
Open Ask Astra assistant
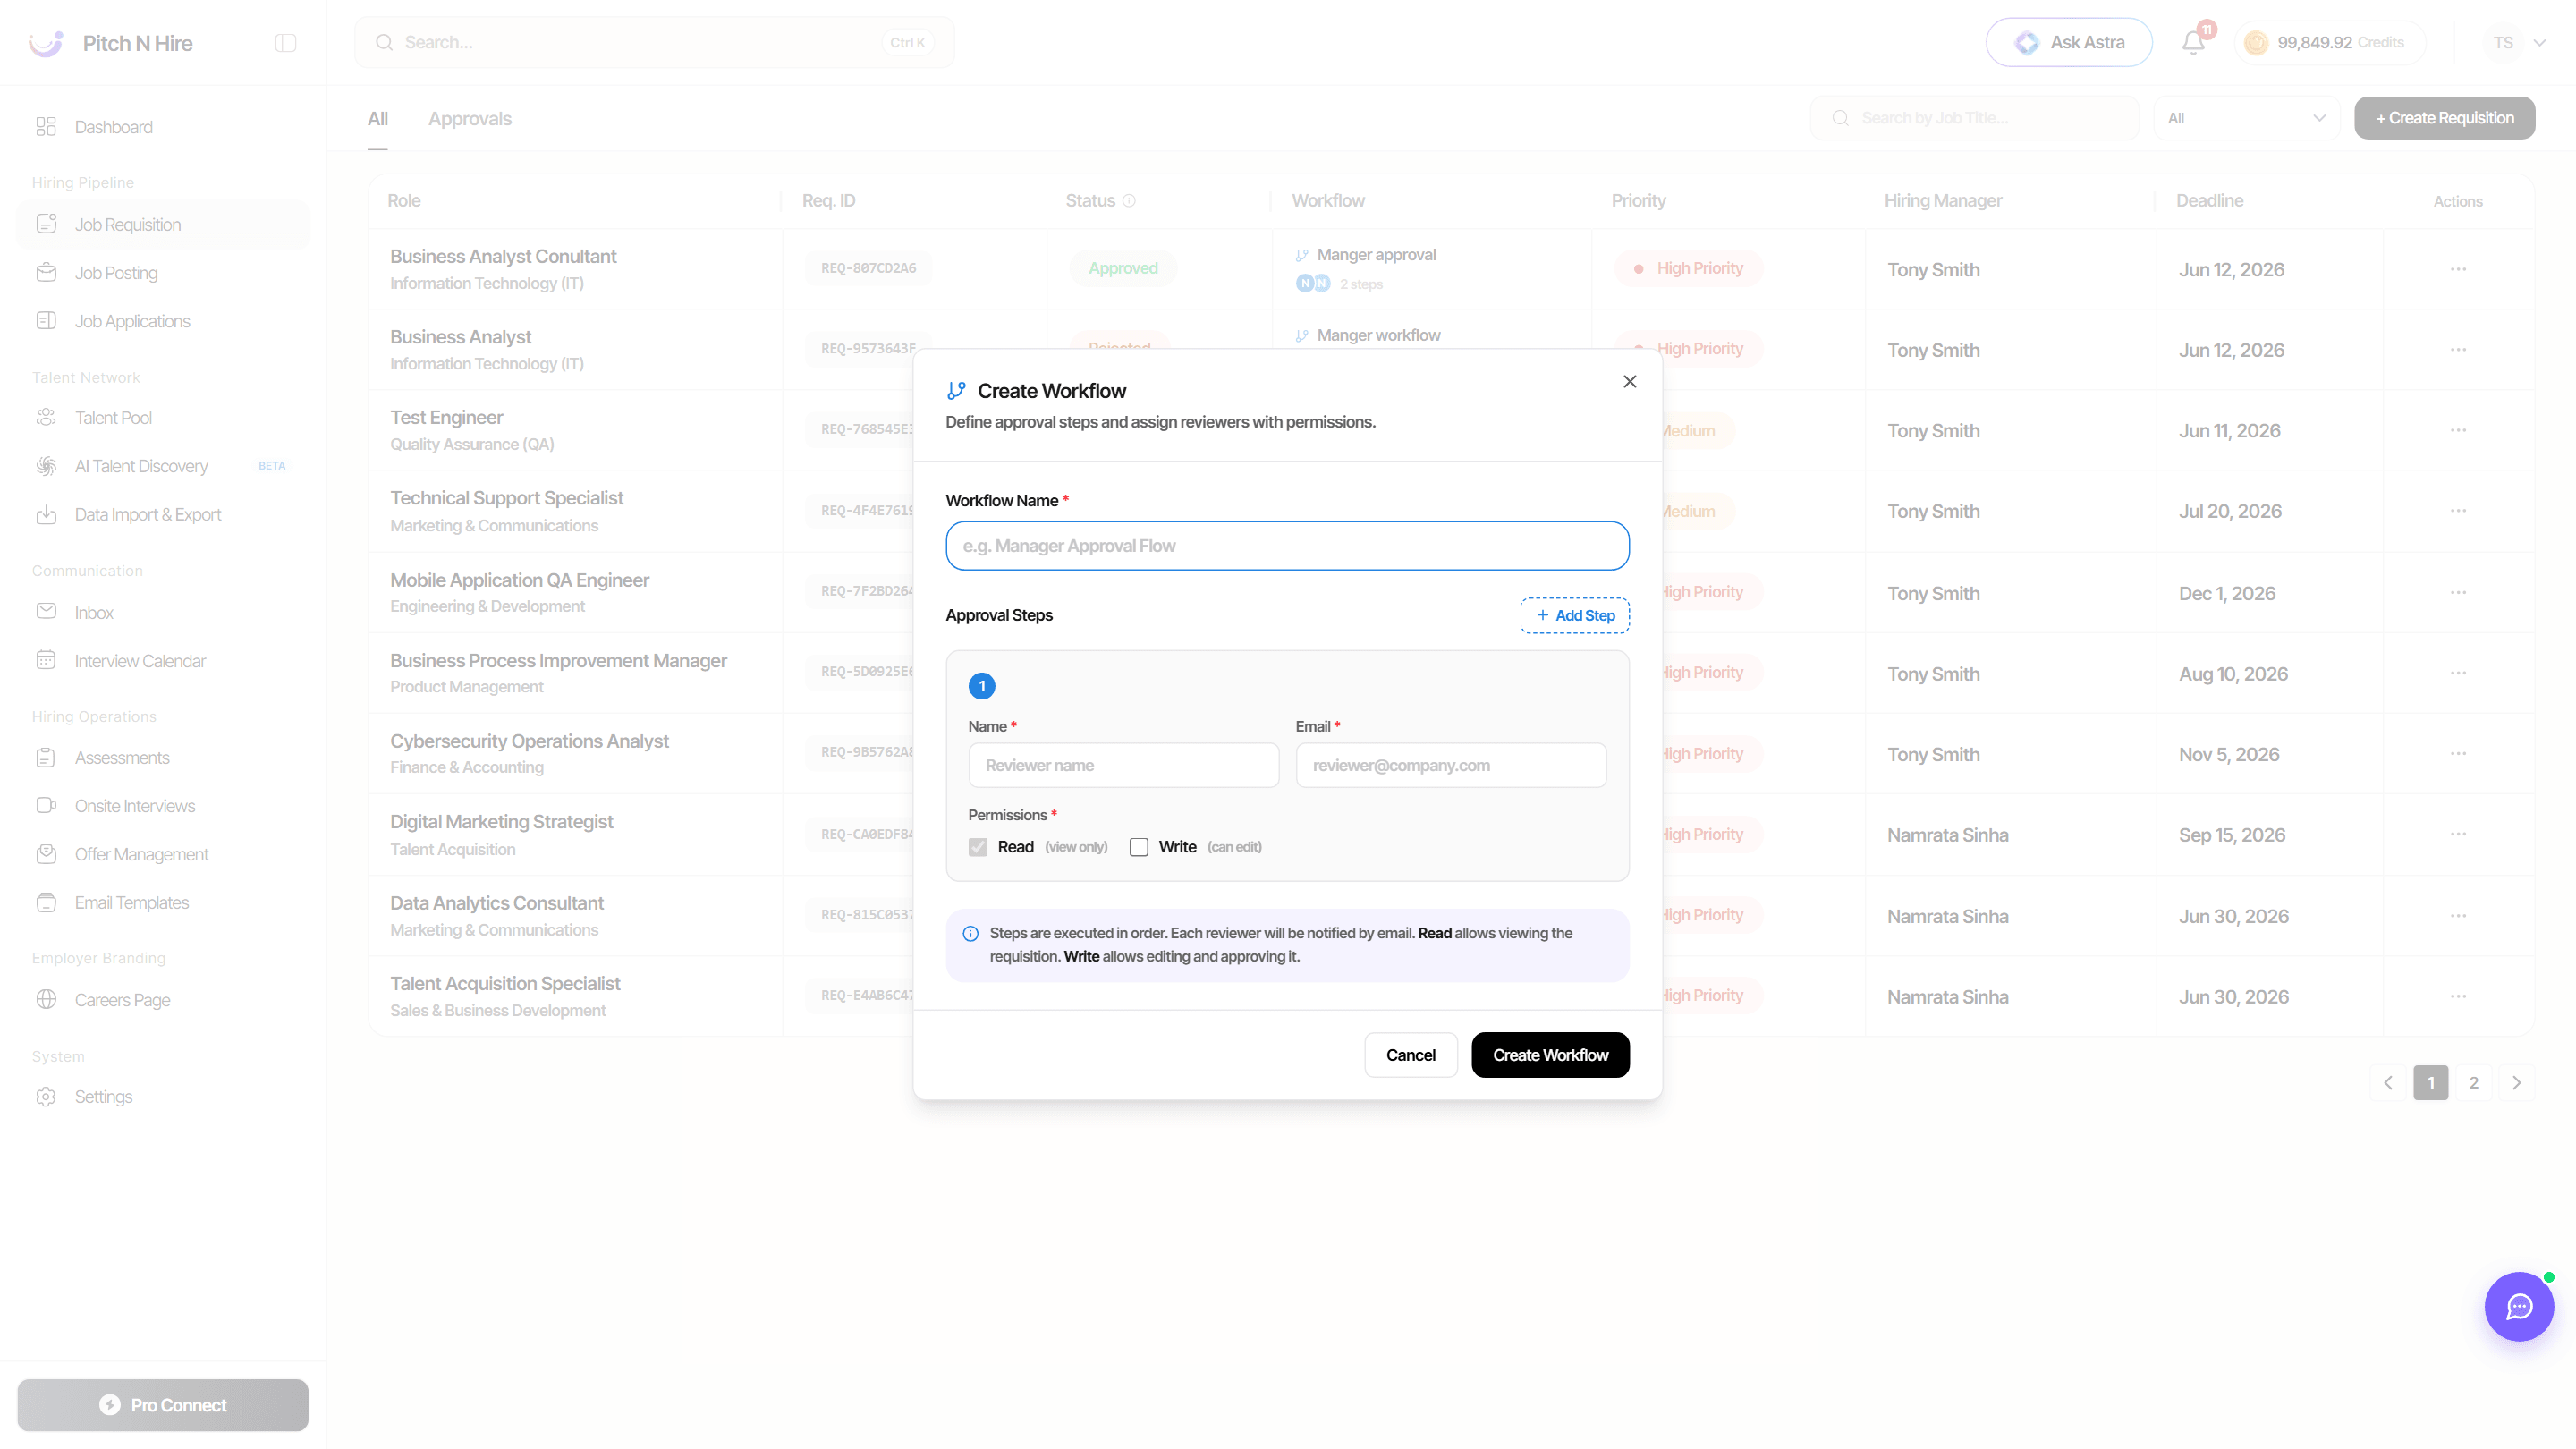point(2069,42)
